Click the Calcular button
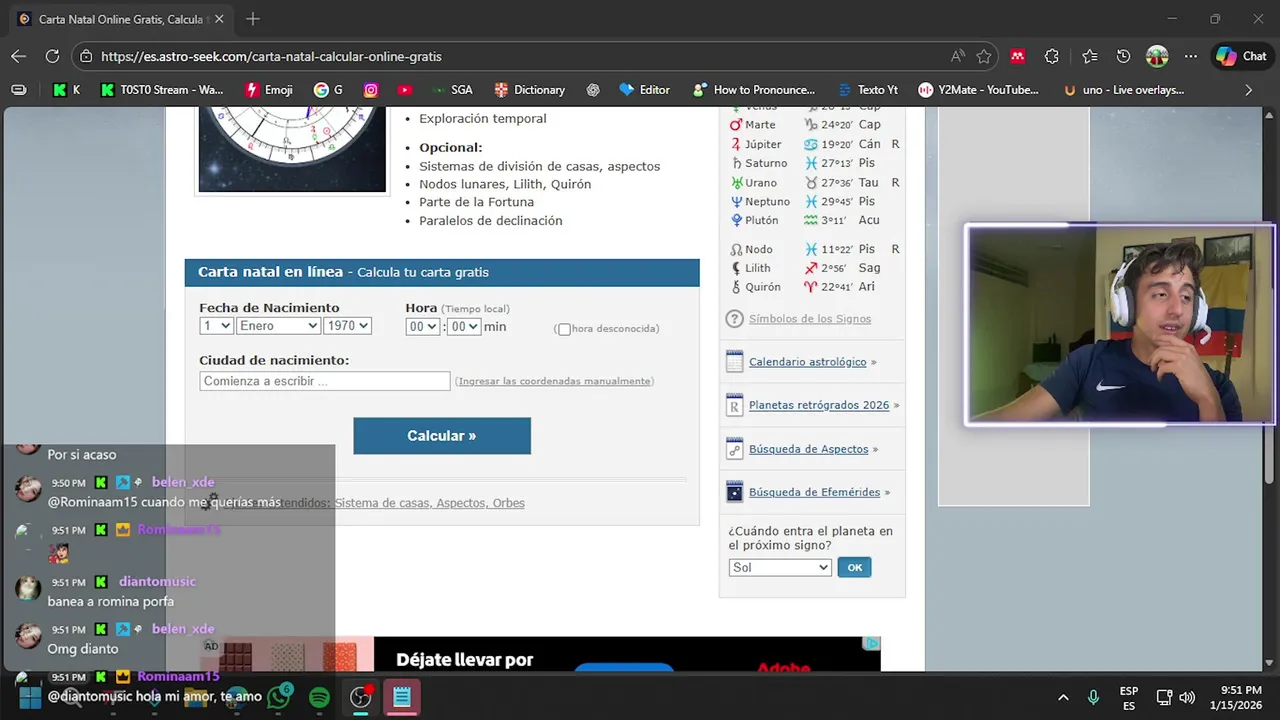1280x720 pixels. click(x=442, y=436)
